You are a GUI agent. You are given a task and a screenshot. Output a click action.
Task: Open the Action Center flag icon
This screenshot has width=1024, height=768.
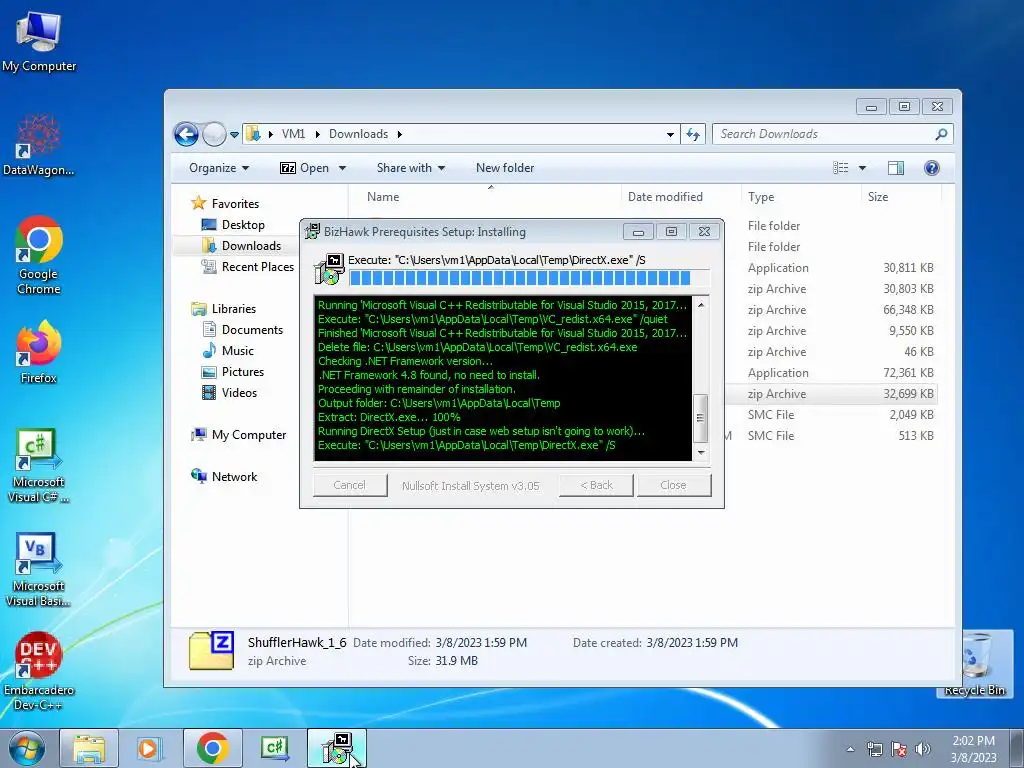pos(899,749)
